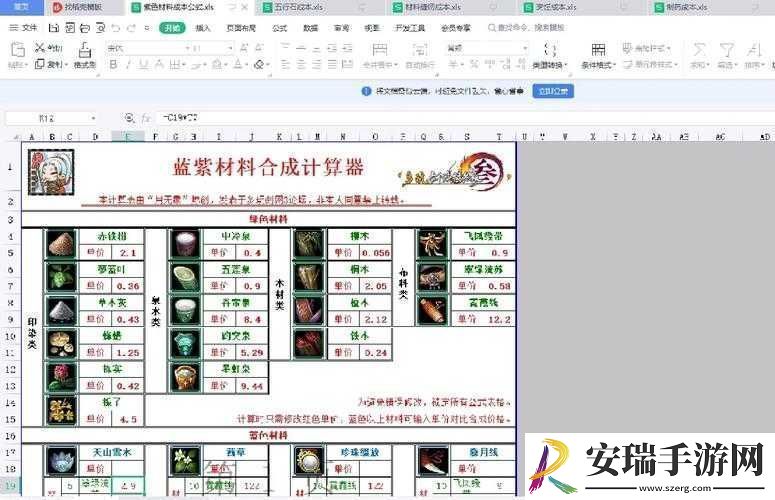The width and height of the screenshot is (775, 500).
Task: Click the home tab at far left
Action: point(21,7)
